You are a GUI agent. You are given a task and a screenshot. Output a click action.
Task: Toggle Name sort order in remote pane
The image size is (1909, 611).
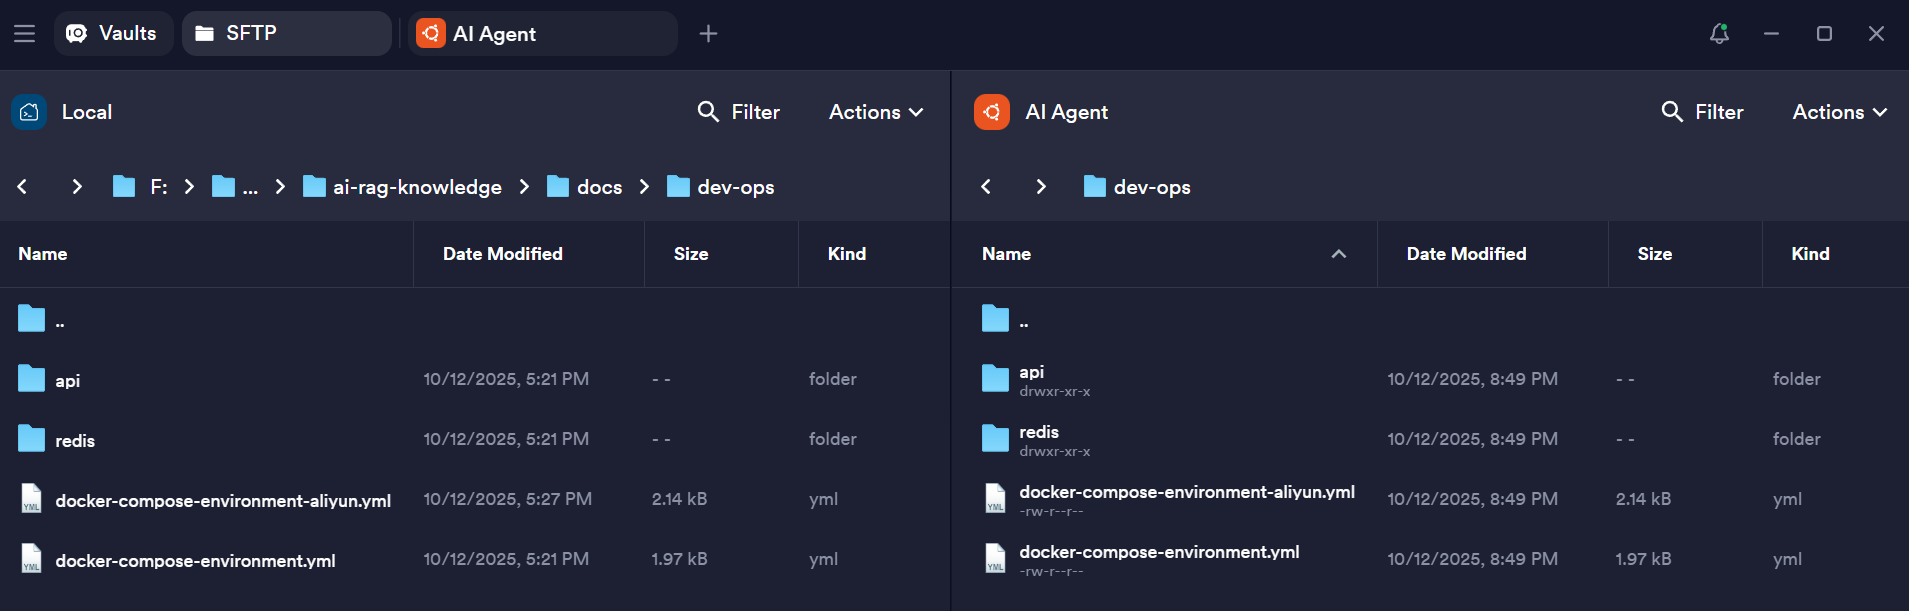pyautogui.click(x=1338, y=254)
